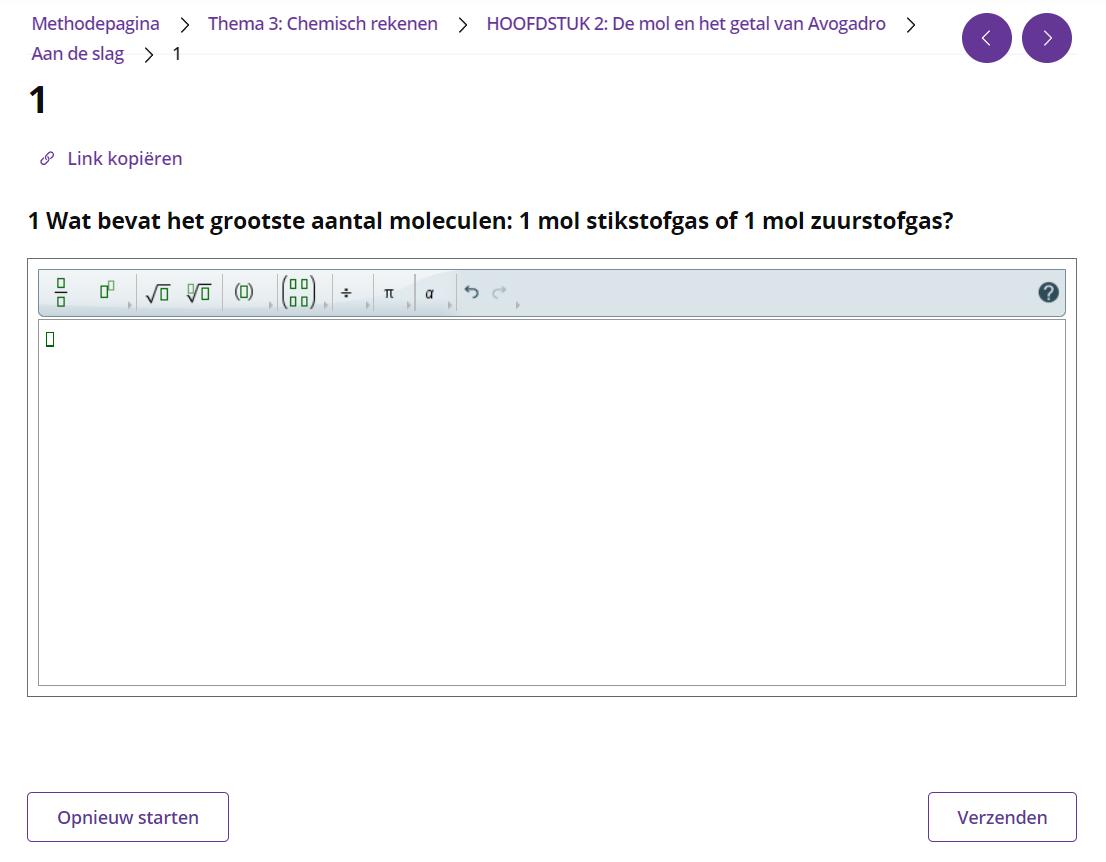The width and height of the screenshot is (1106, 862).
Task: Insert a square root symbol
Action: [x=157, y=292]
